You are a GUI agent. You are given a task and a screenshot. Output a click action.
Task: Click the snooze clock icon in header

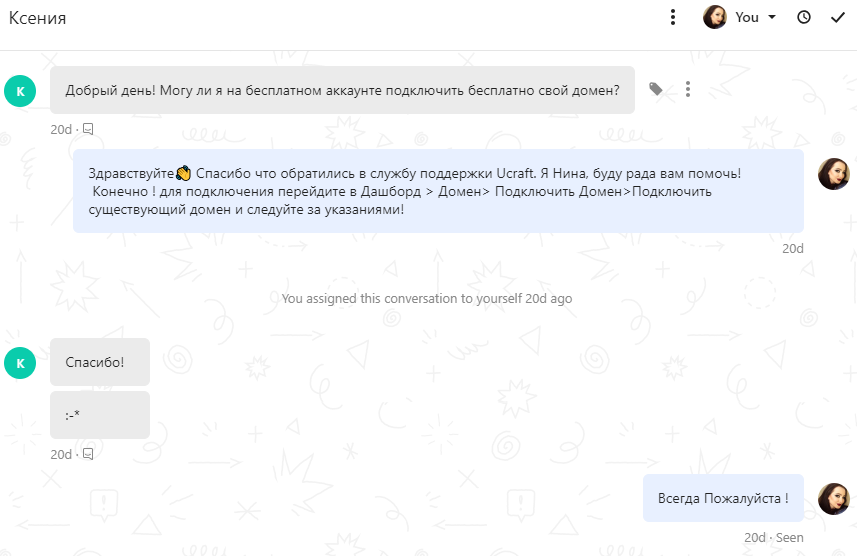click(803, 17)
